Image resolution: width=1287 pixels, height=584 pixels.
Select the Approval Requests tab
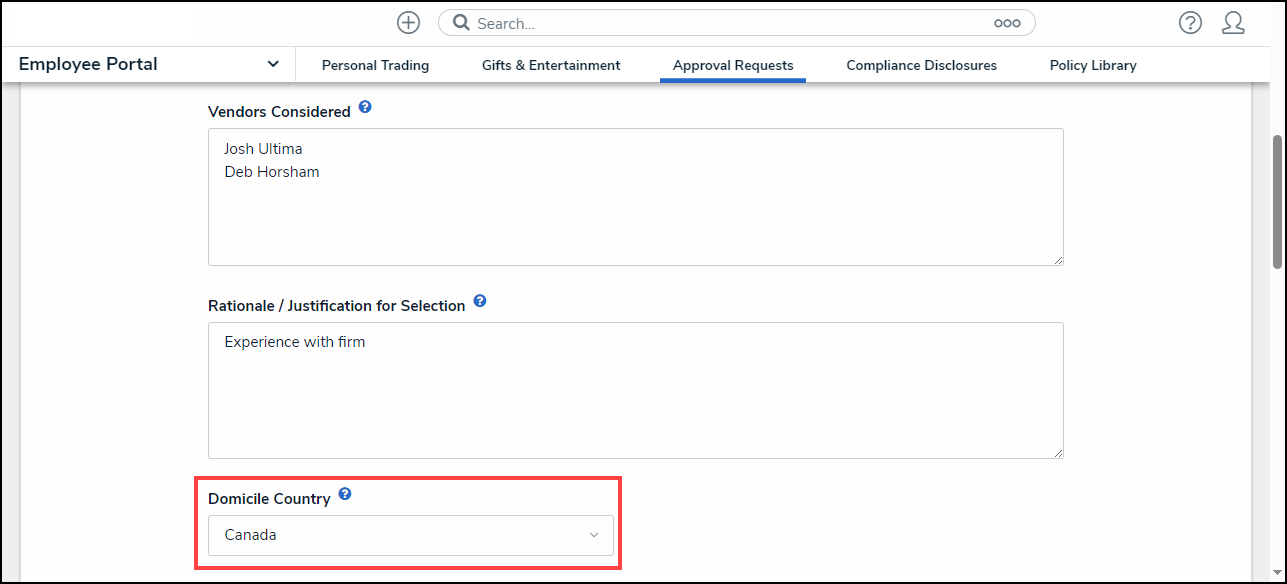(733, 65)
